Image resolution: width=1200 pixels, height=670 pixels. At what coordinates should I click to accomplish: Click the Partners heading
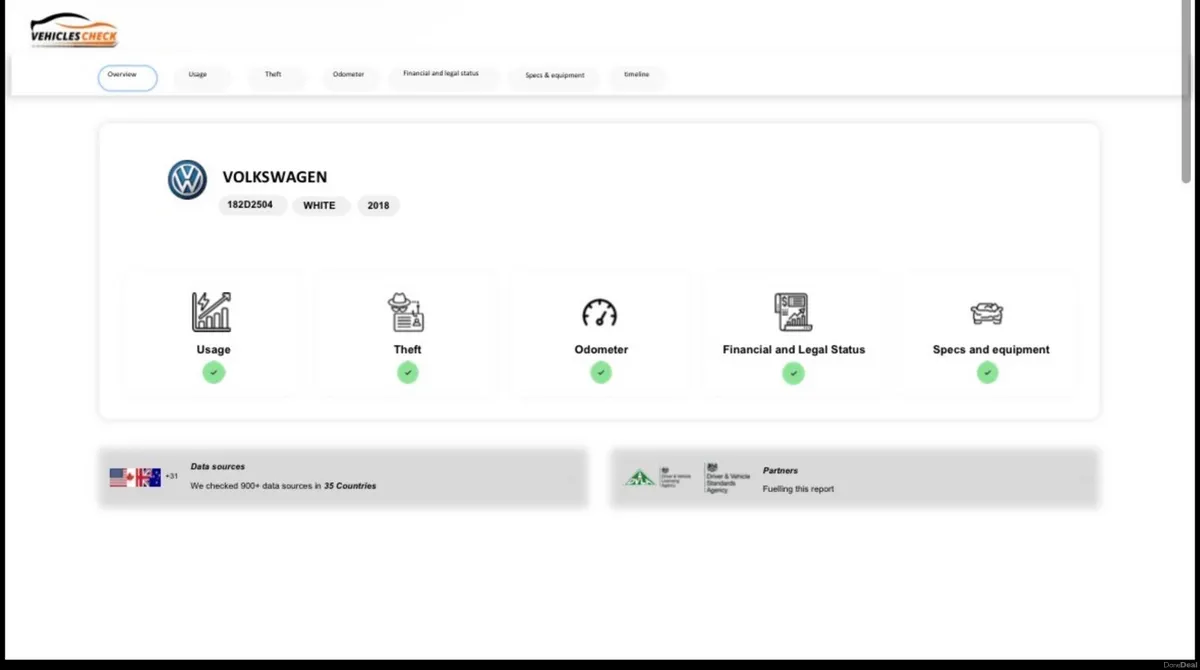(x=780, y=470)
